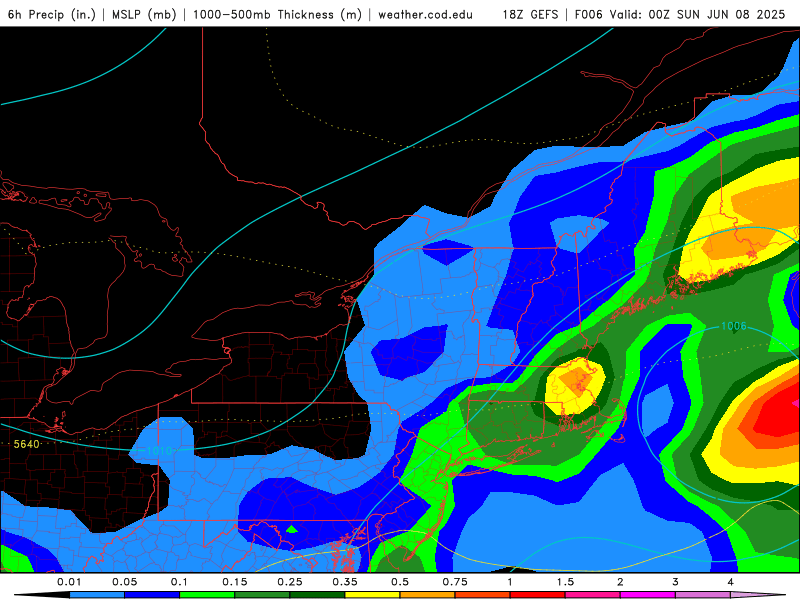
Task: Click the 0.35 legend value
Action: click(345, 582)
